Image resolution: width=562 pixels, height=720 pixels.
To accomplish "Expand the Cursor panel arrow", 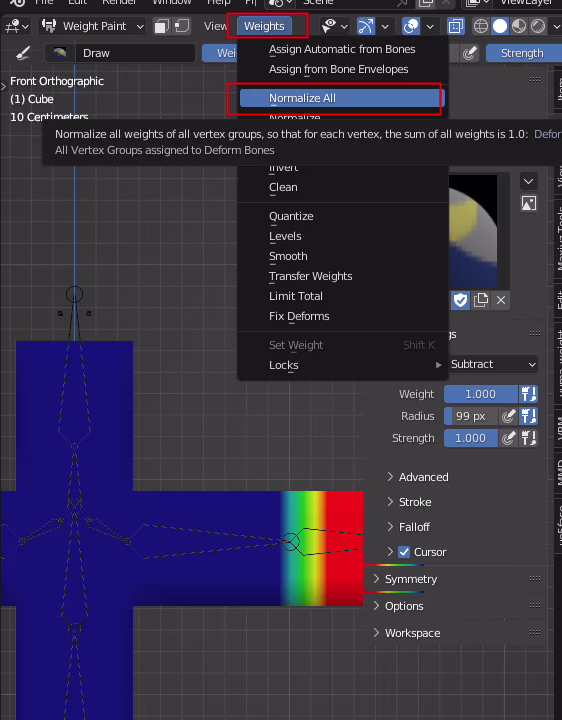I will tap(390, 551).
